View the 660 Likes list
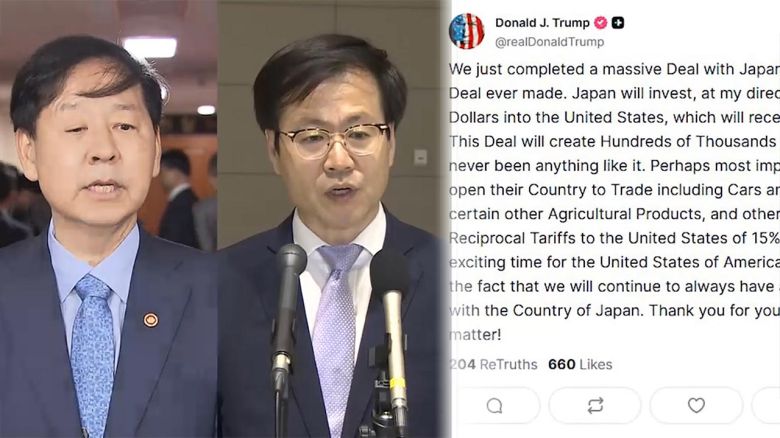Viewport: 780px width, 438px height. (x=580, y=364)
